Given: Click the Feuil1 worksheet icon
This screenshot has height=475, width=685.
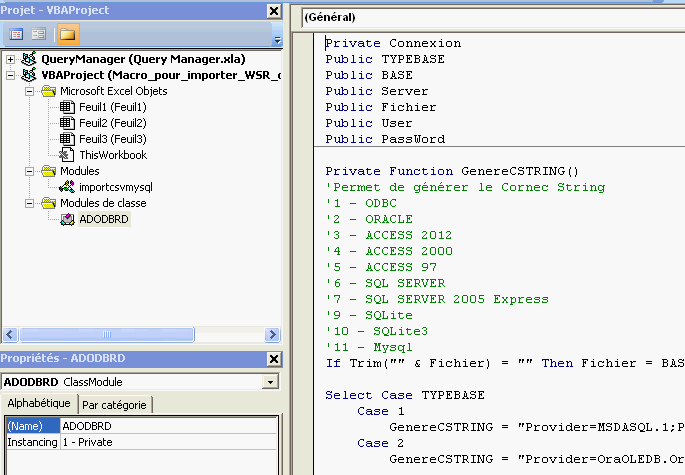Looking at the screenshot, I should coord(67,107).
